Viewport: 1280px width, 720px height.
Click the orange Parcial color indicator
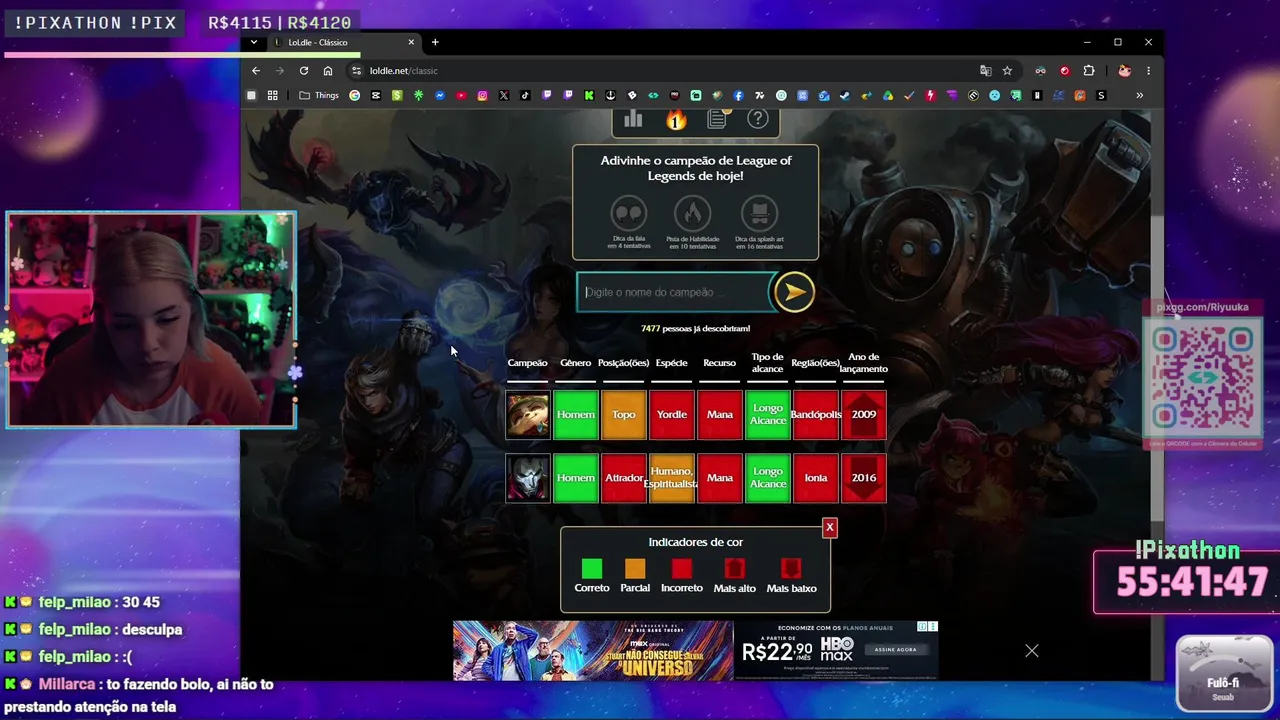point(635,569)
